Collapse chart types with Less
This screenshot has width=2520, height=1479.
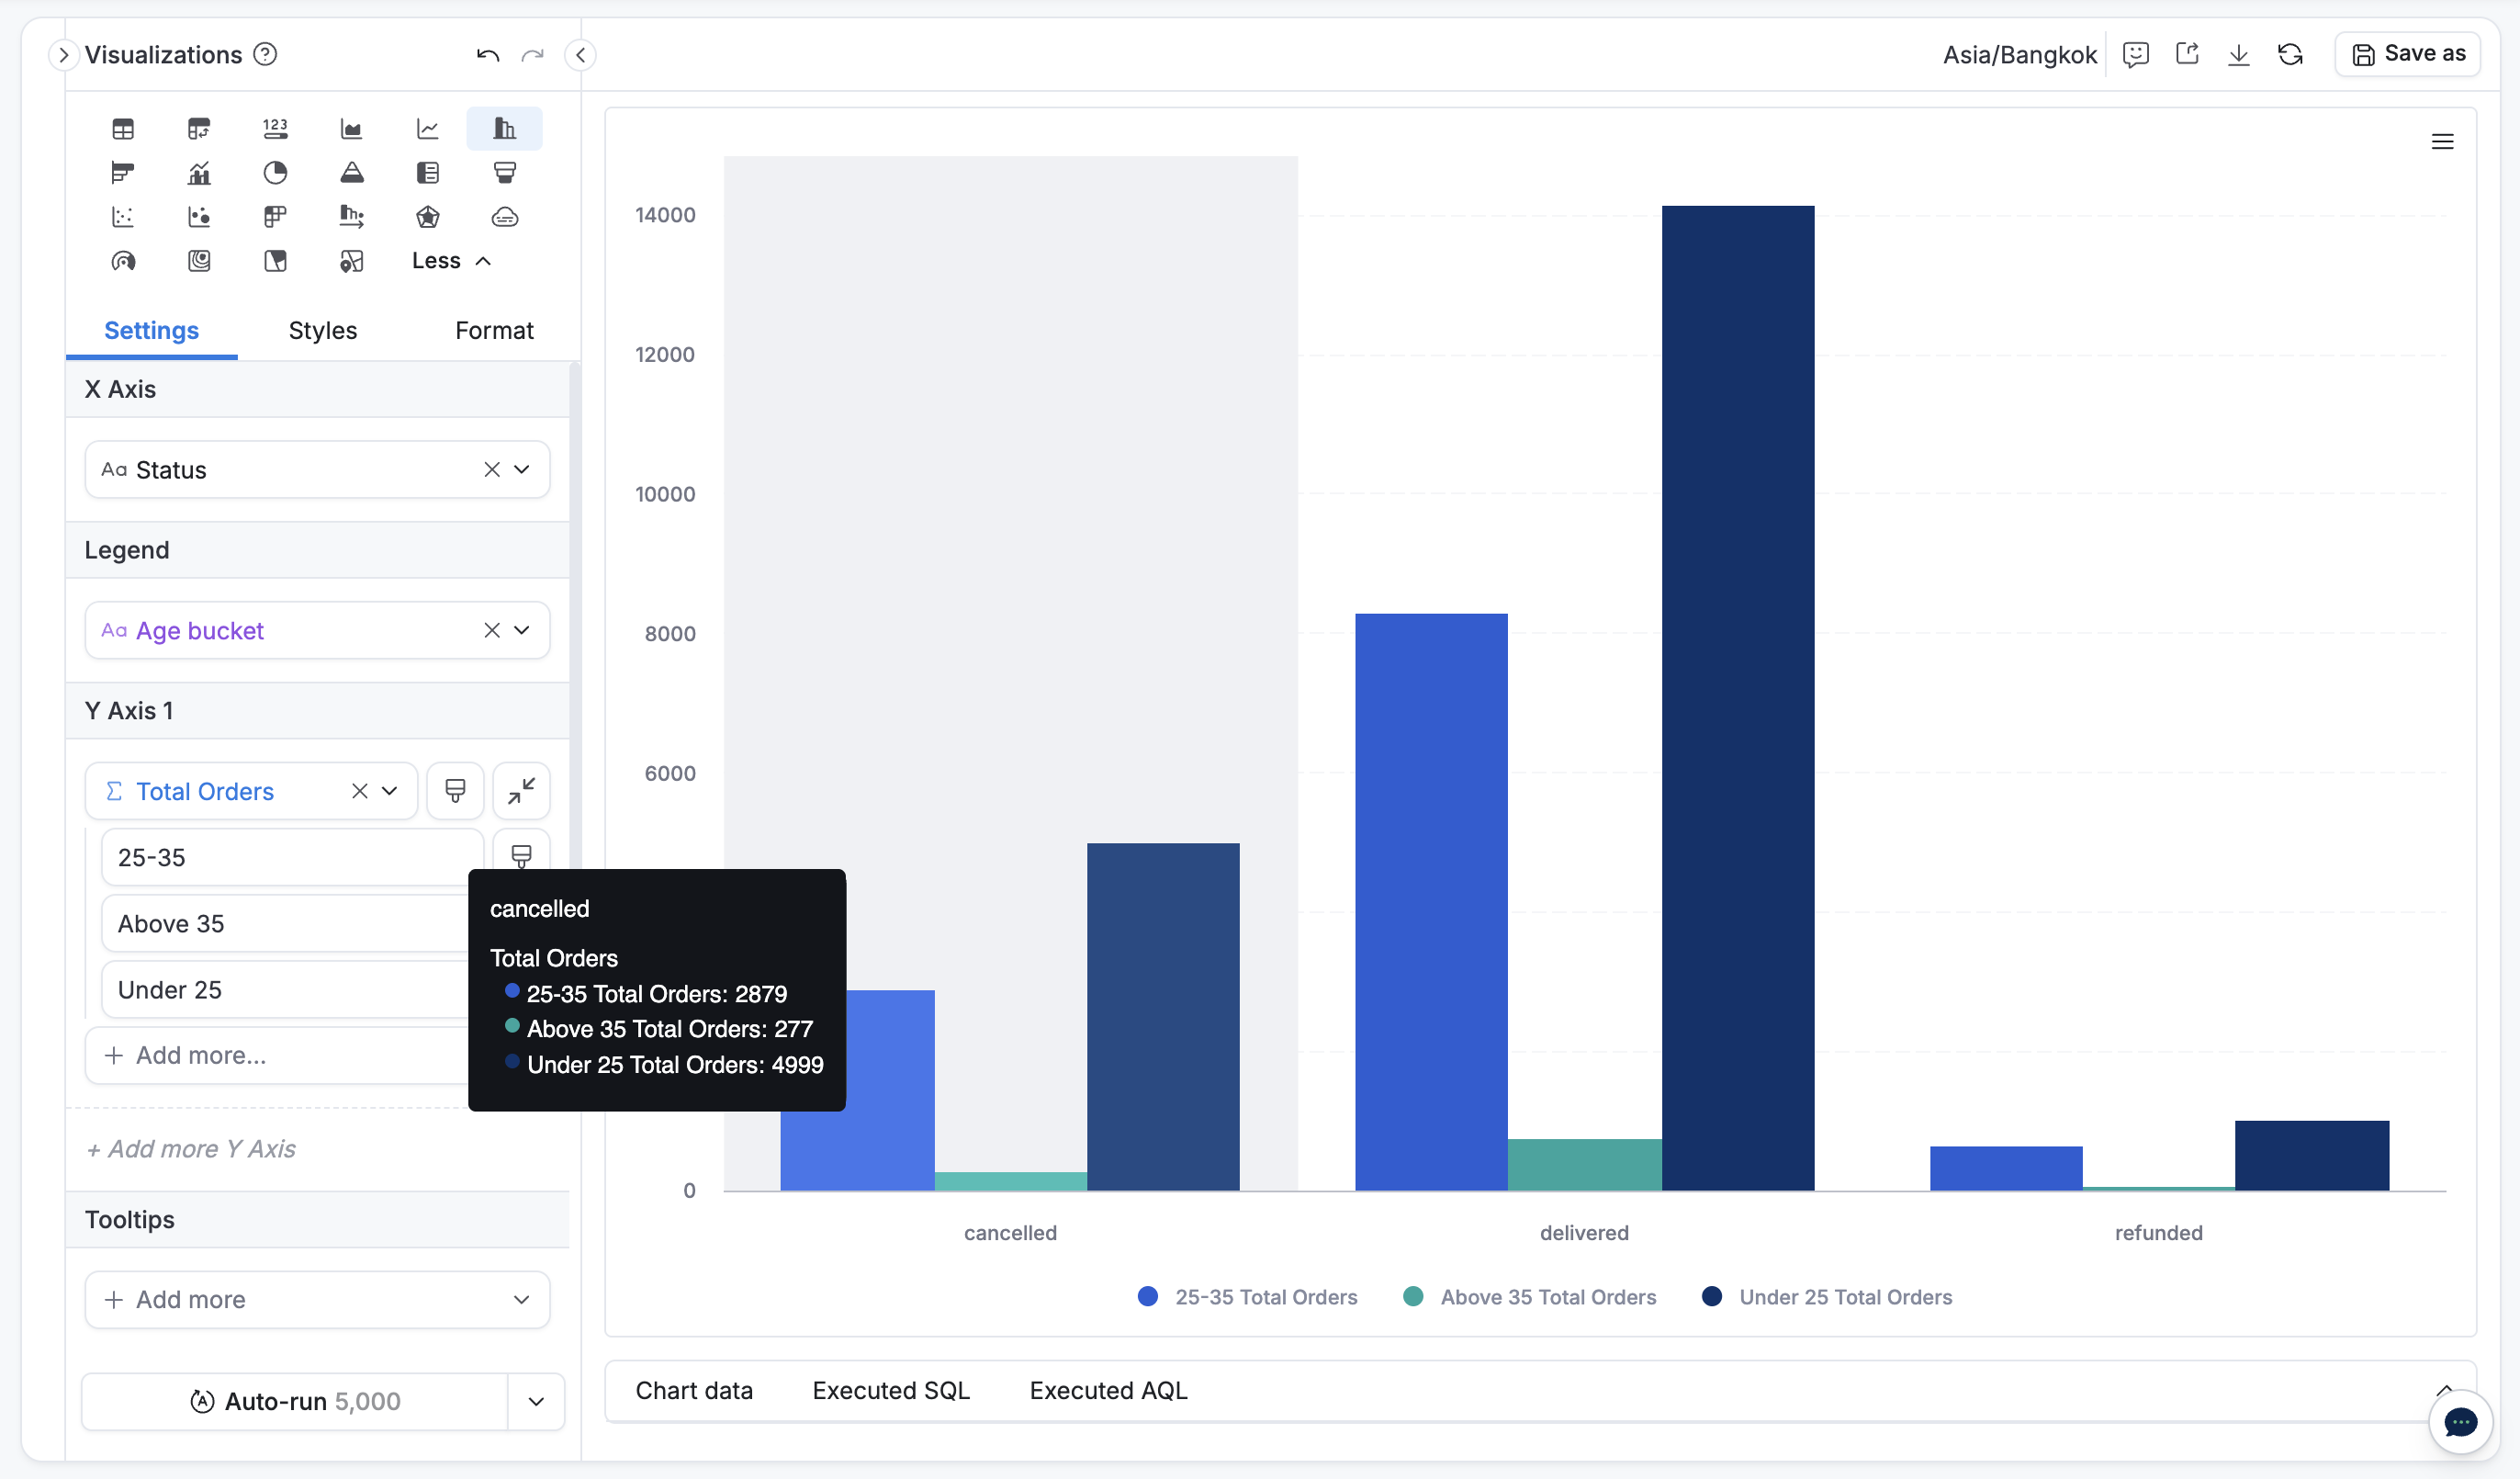pos(451,261)
